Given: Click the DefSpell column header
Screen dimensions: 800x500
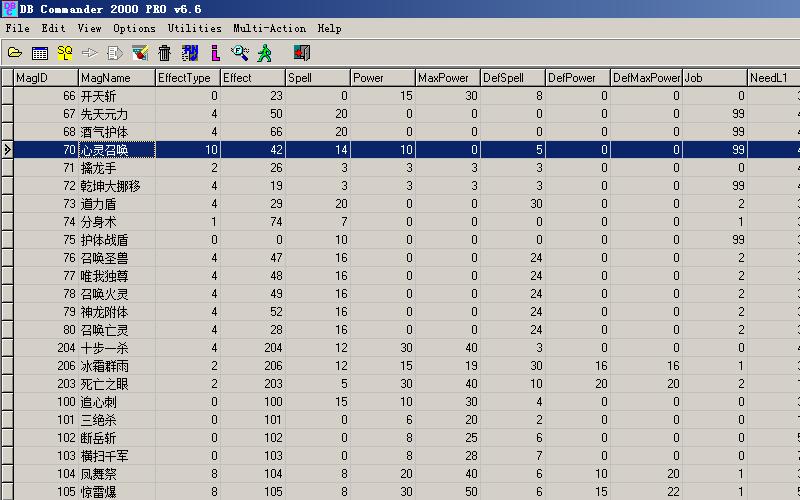Looking at the screenshot, I should click(511, 78).
